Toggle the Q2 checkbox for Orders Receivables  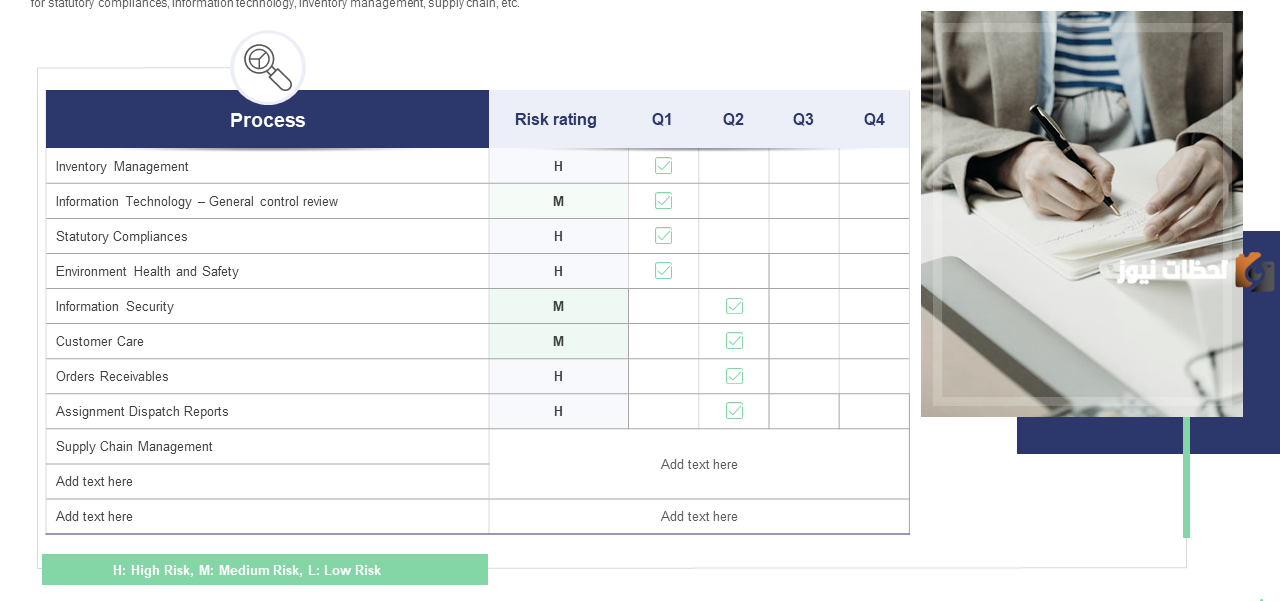pos(734,376)
